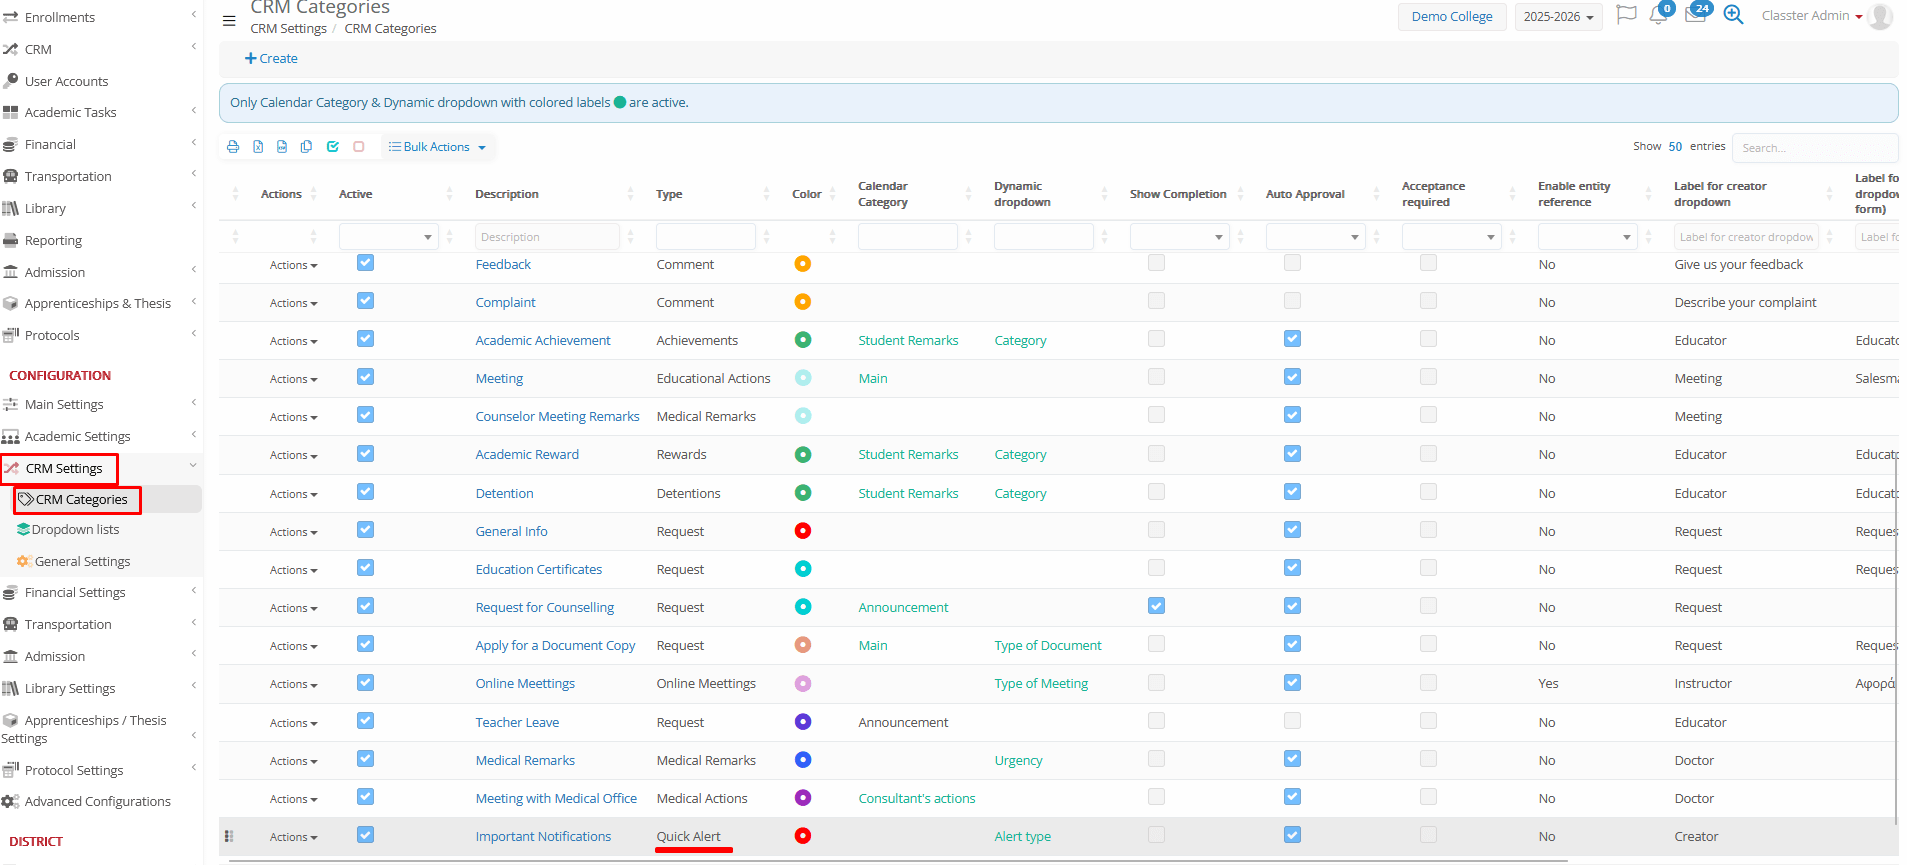This screenshot has height=865, width=1907.
Task: Expand Actions menu for Detention row
Action: tap(293, 494)
